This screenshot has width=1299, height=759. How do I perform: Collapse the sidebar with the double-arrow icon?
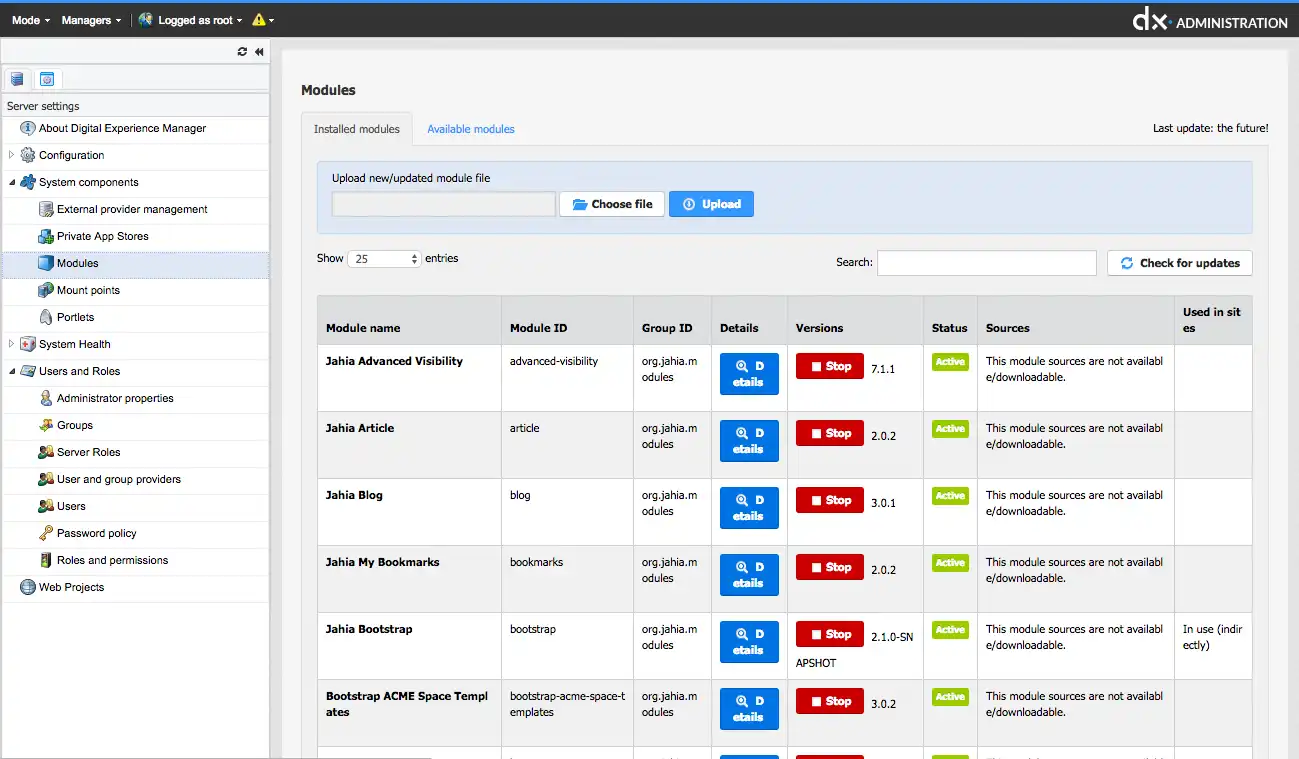tap(259, 52)
